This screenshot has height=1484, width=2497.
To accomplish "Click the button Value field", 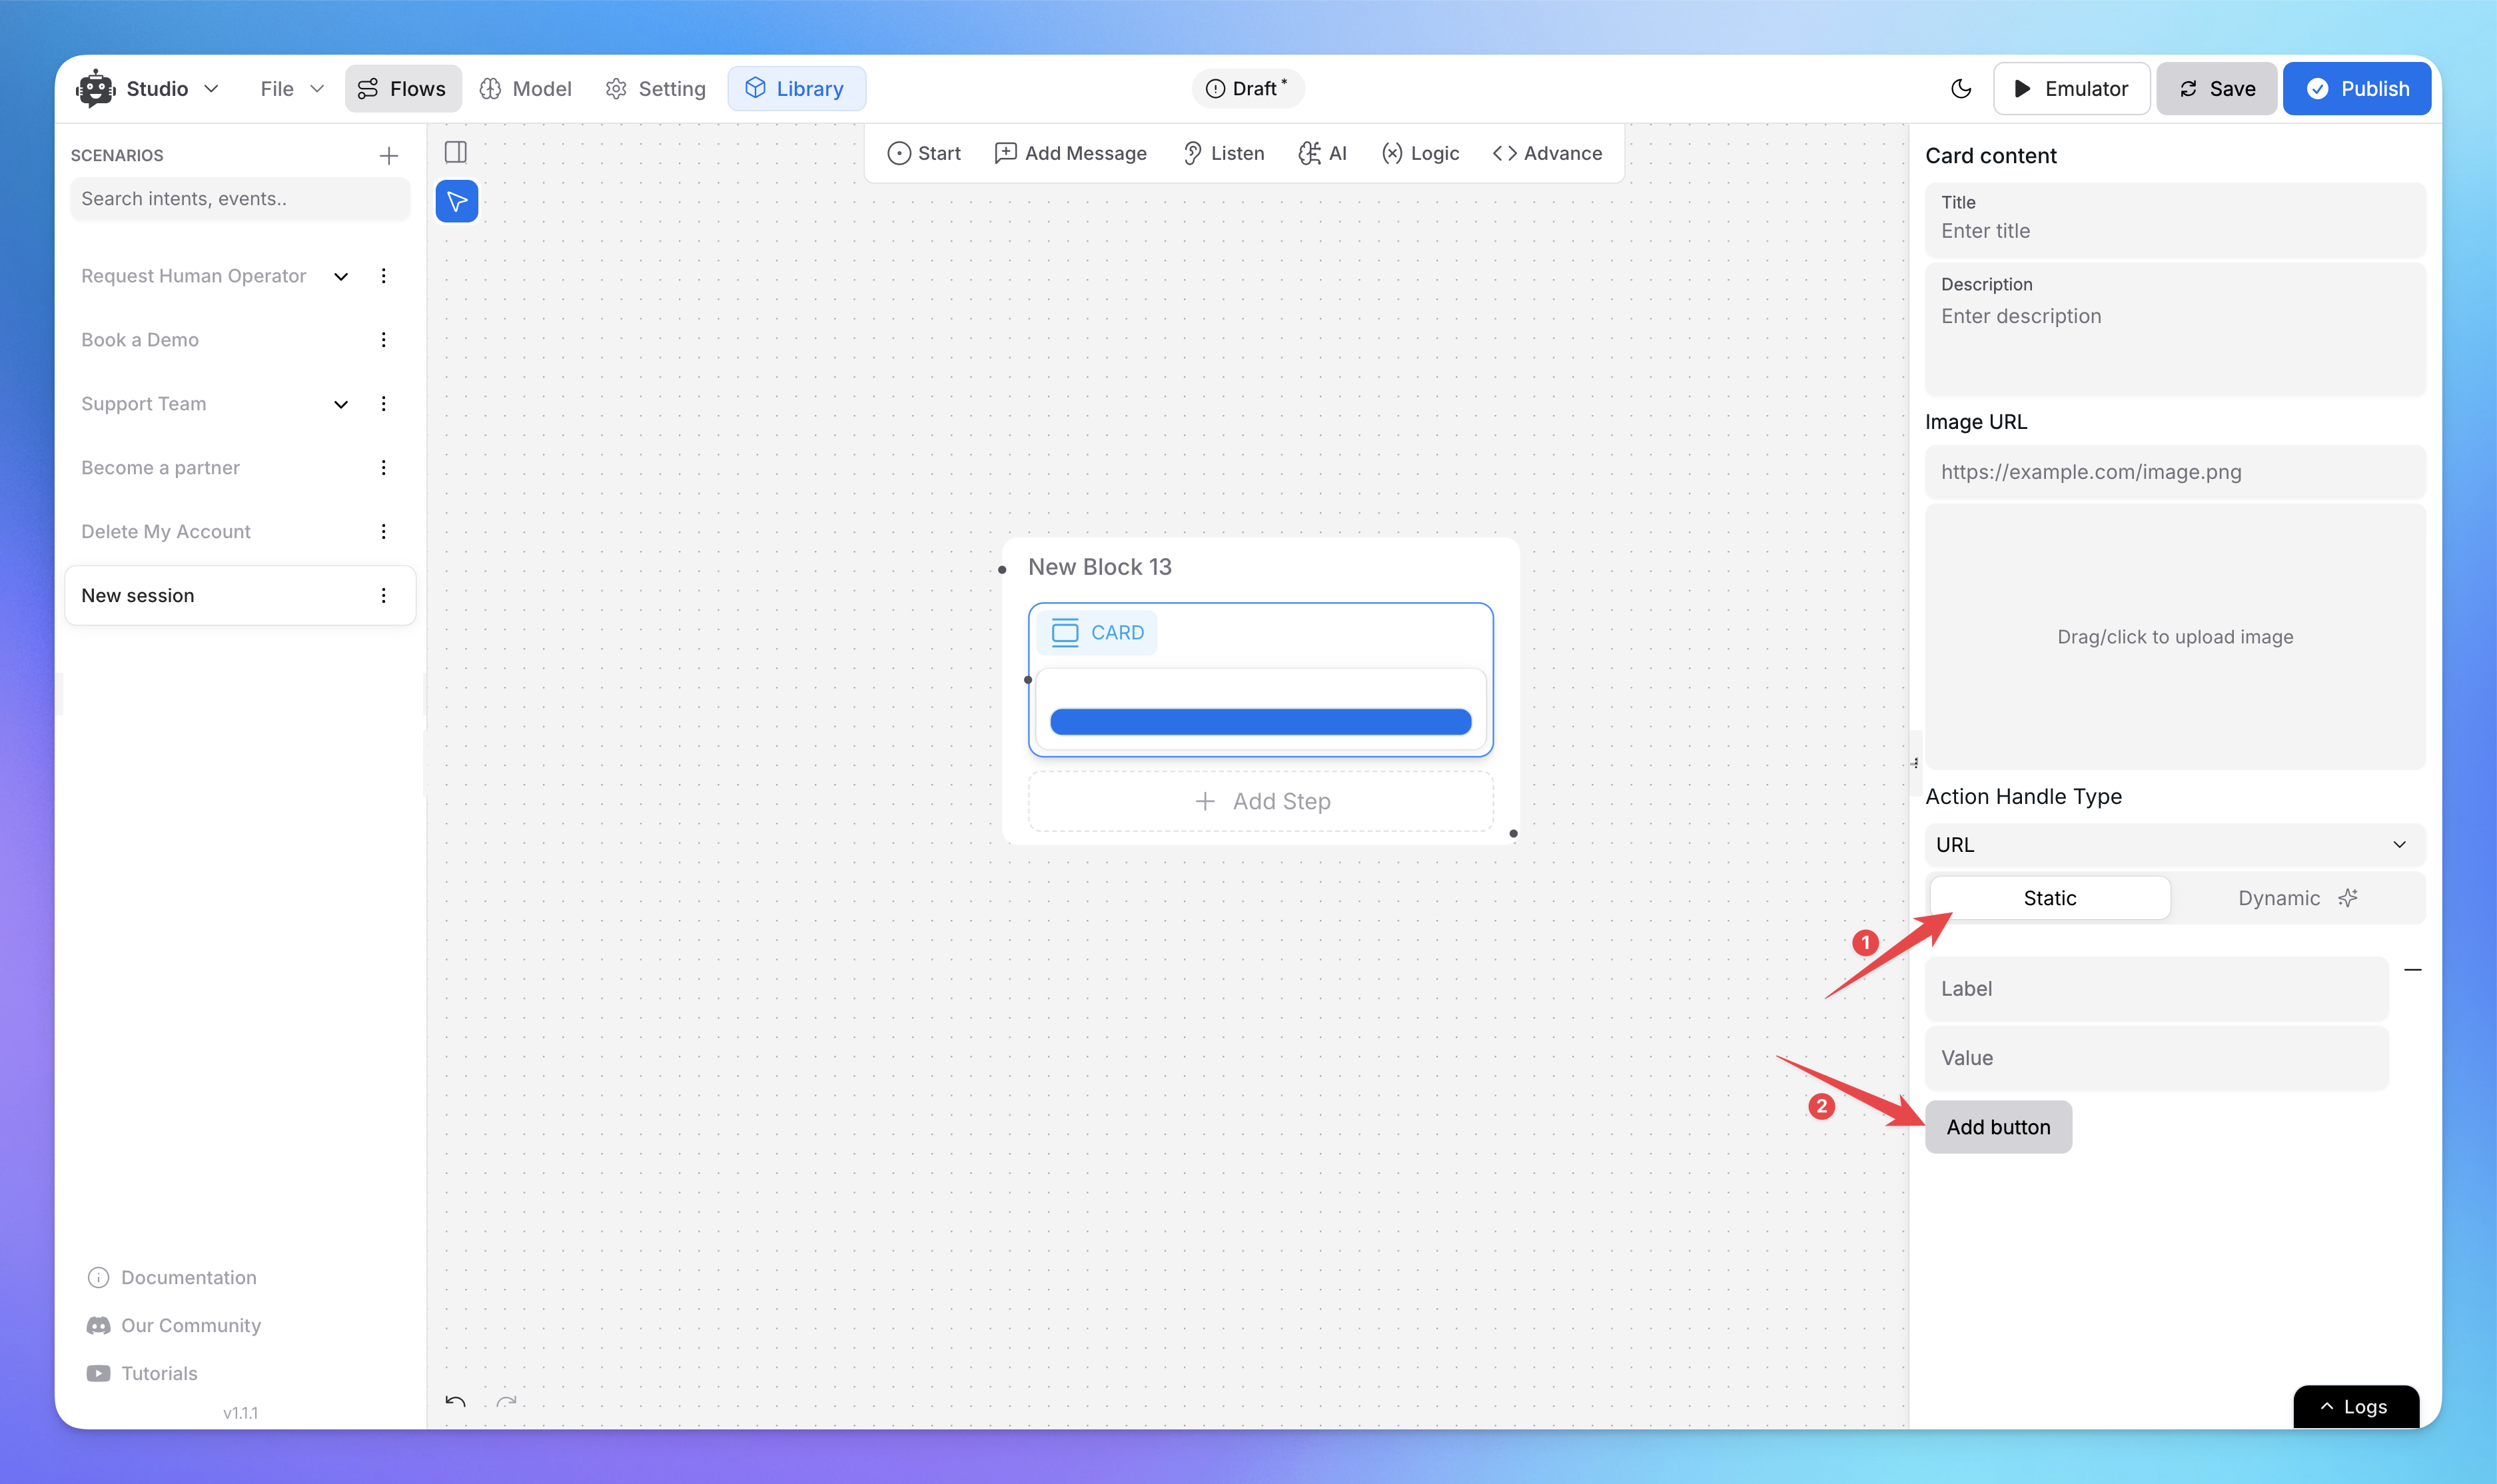I will [2156, 1058].
